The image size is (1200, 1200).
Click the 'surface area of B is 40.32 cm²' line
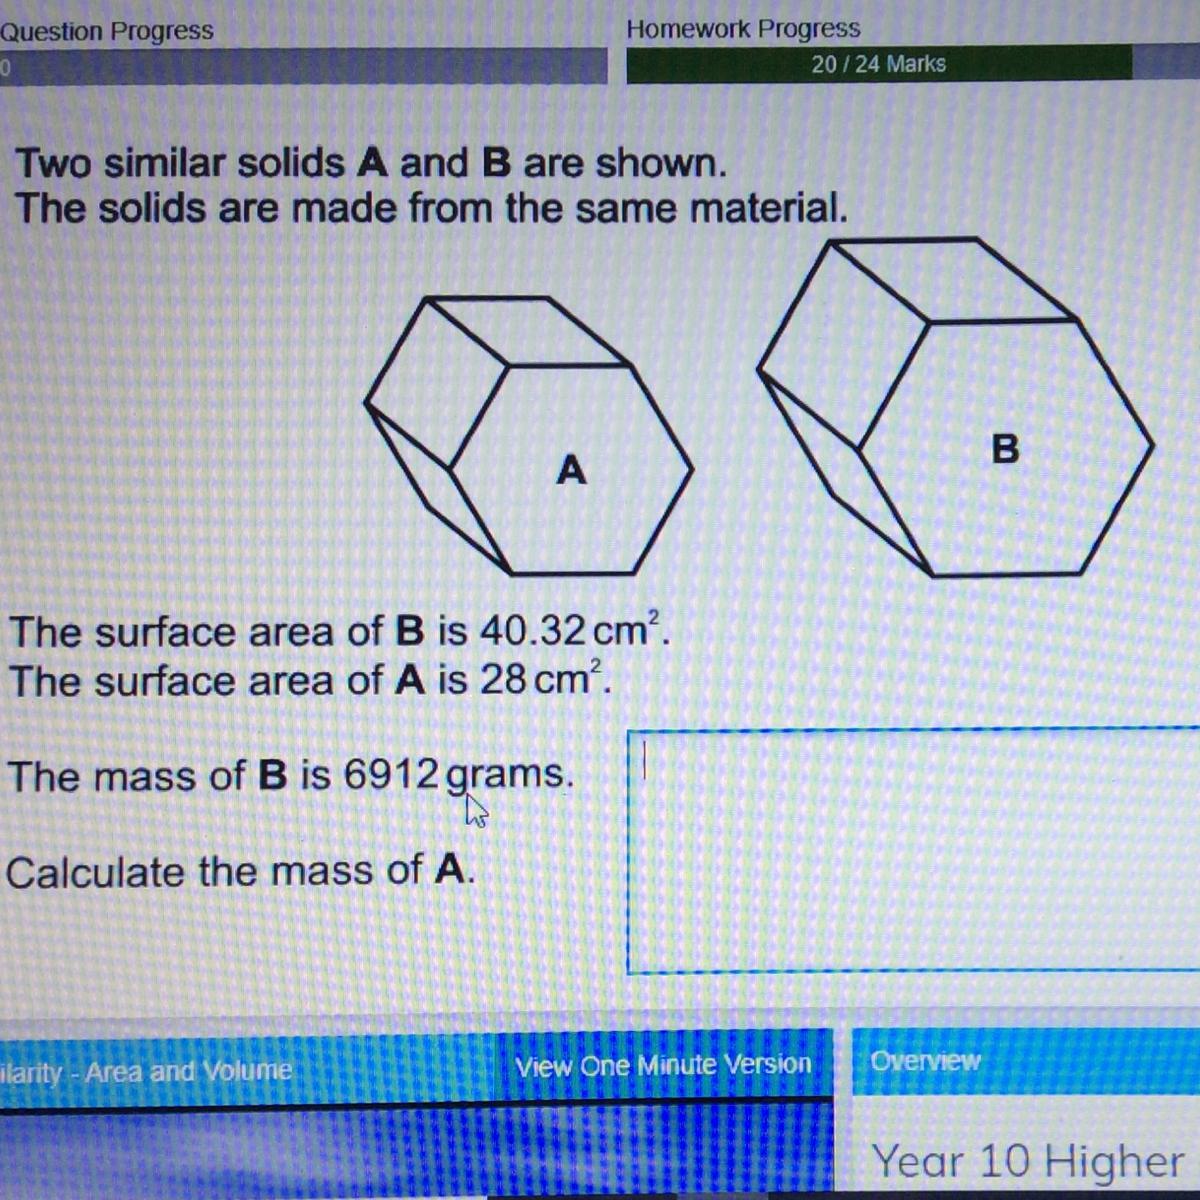pyautogui.click(x=339, y=630)
